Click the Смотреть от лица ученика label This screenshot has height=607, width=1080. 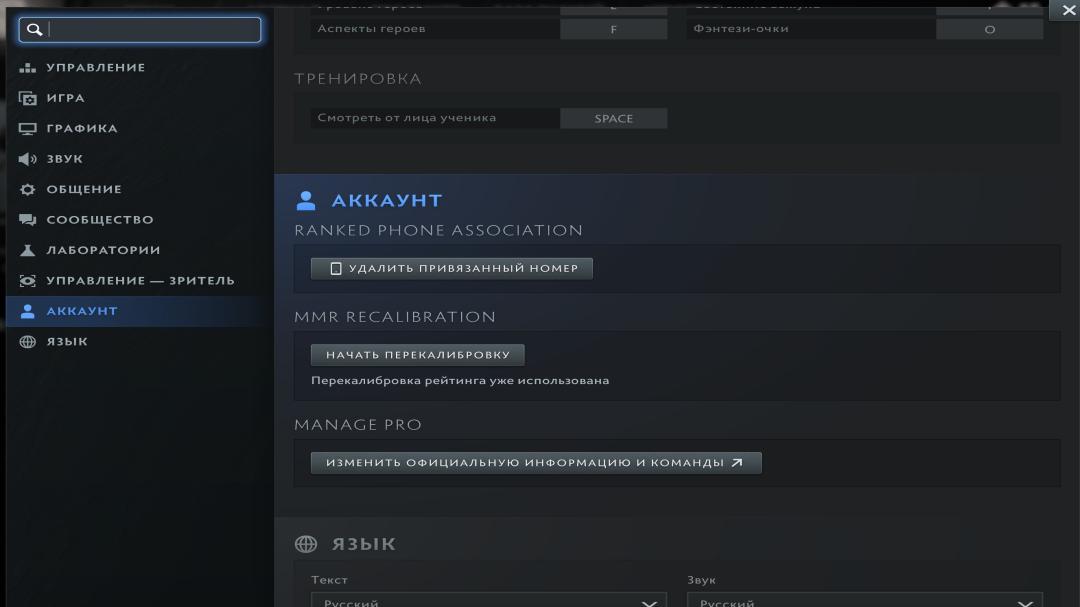pos(406,118)
